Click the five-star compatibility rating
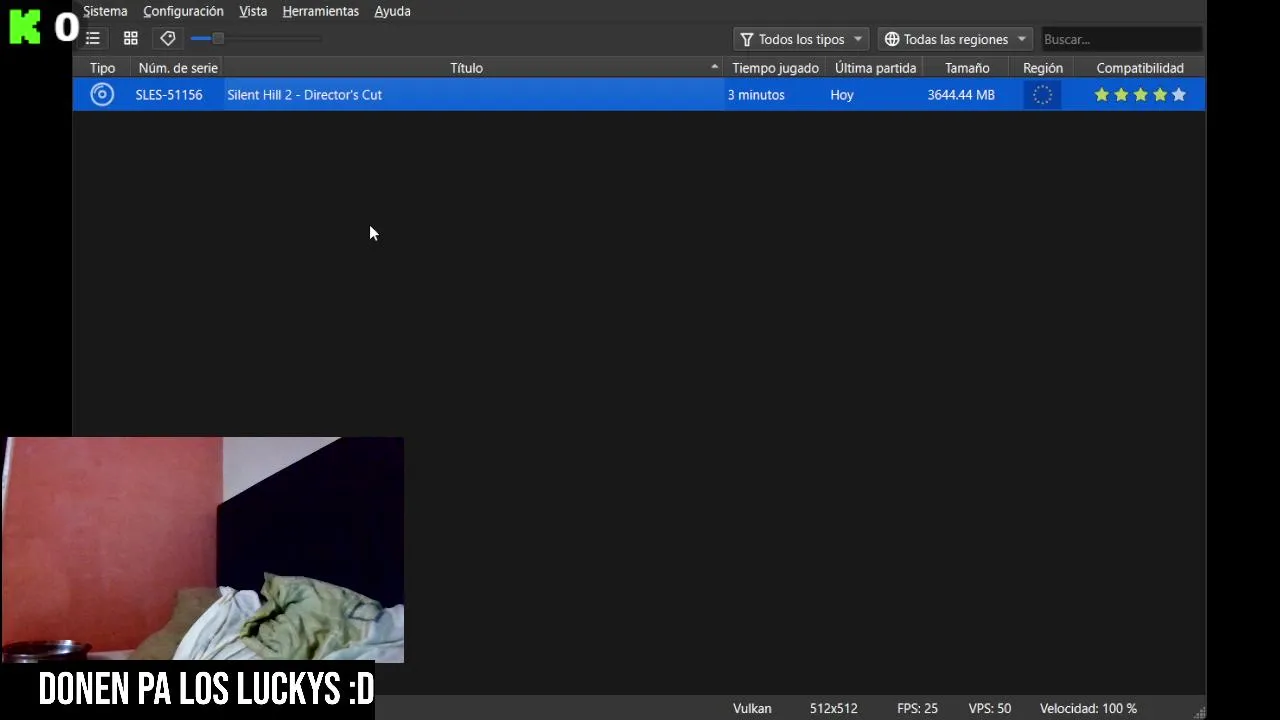Screen dimensions: 1280x720 pos(1140,95)
